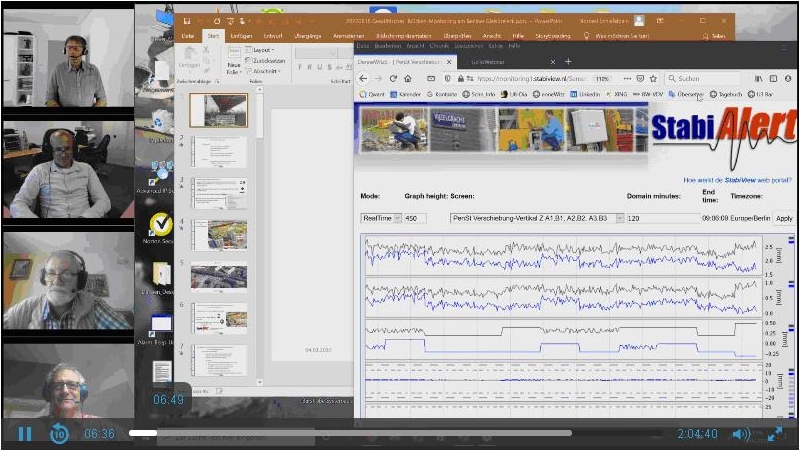
Task: Click the mail envelope icon in Firefox toolbar
Action: 431,78
